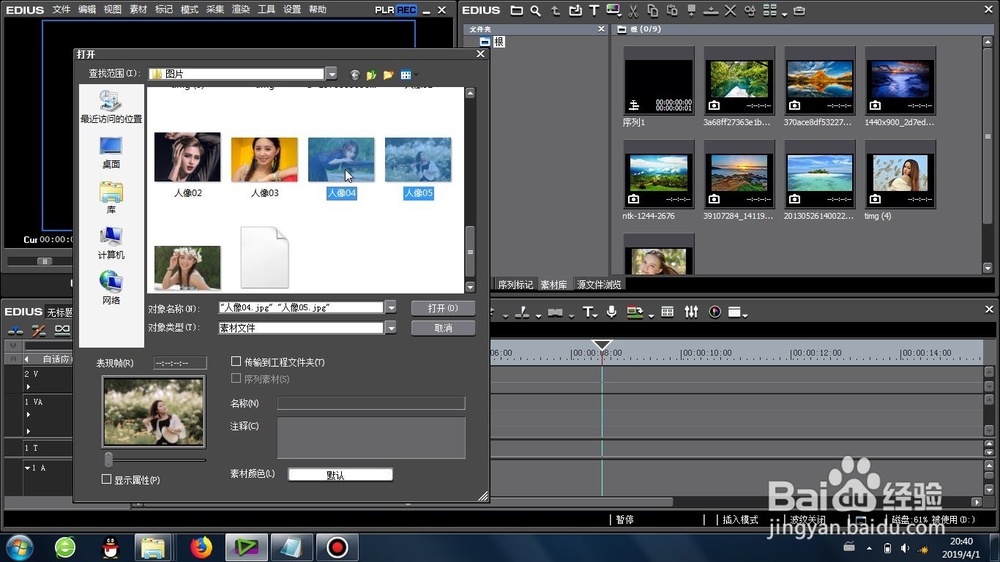Click the search magnifier in bin toolbar
The width and height of the screenshot is (1000, 562).
pyautogui.click(x=536, y=10)
